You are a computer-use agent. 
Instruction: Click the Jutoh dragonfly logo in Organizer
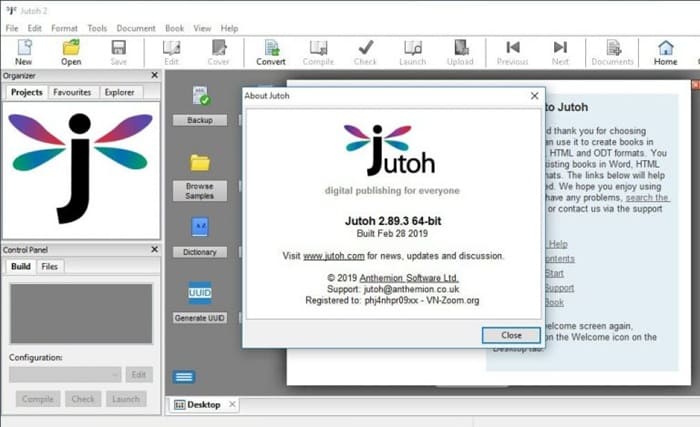point(80,168)
